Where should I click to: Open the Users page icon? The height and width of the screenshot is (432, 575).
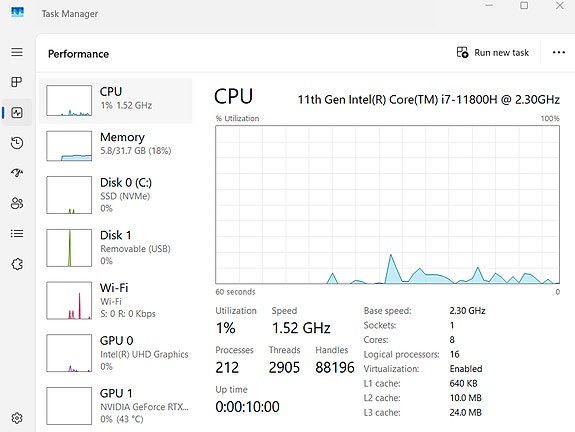coord(17,203)
